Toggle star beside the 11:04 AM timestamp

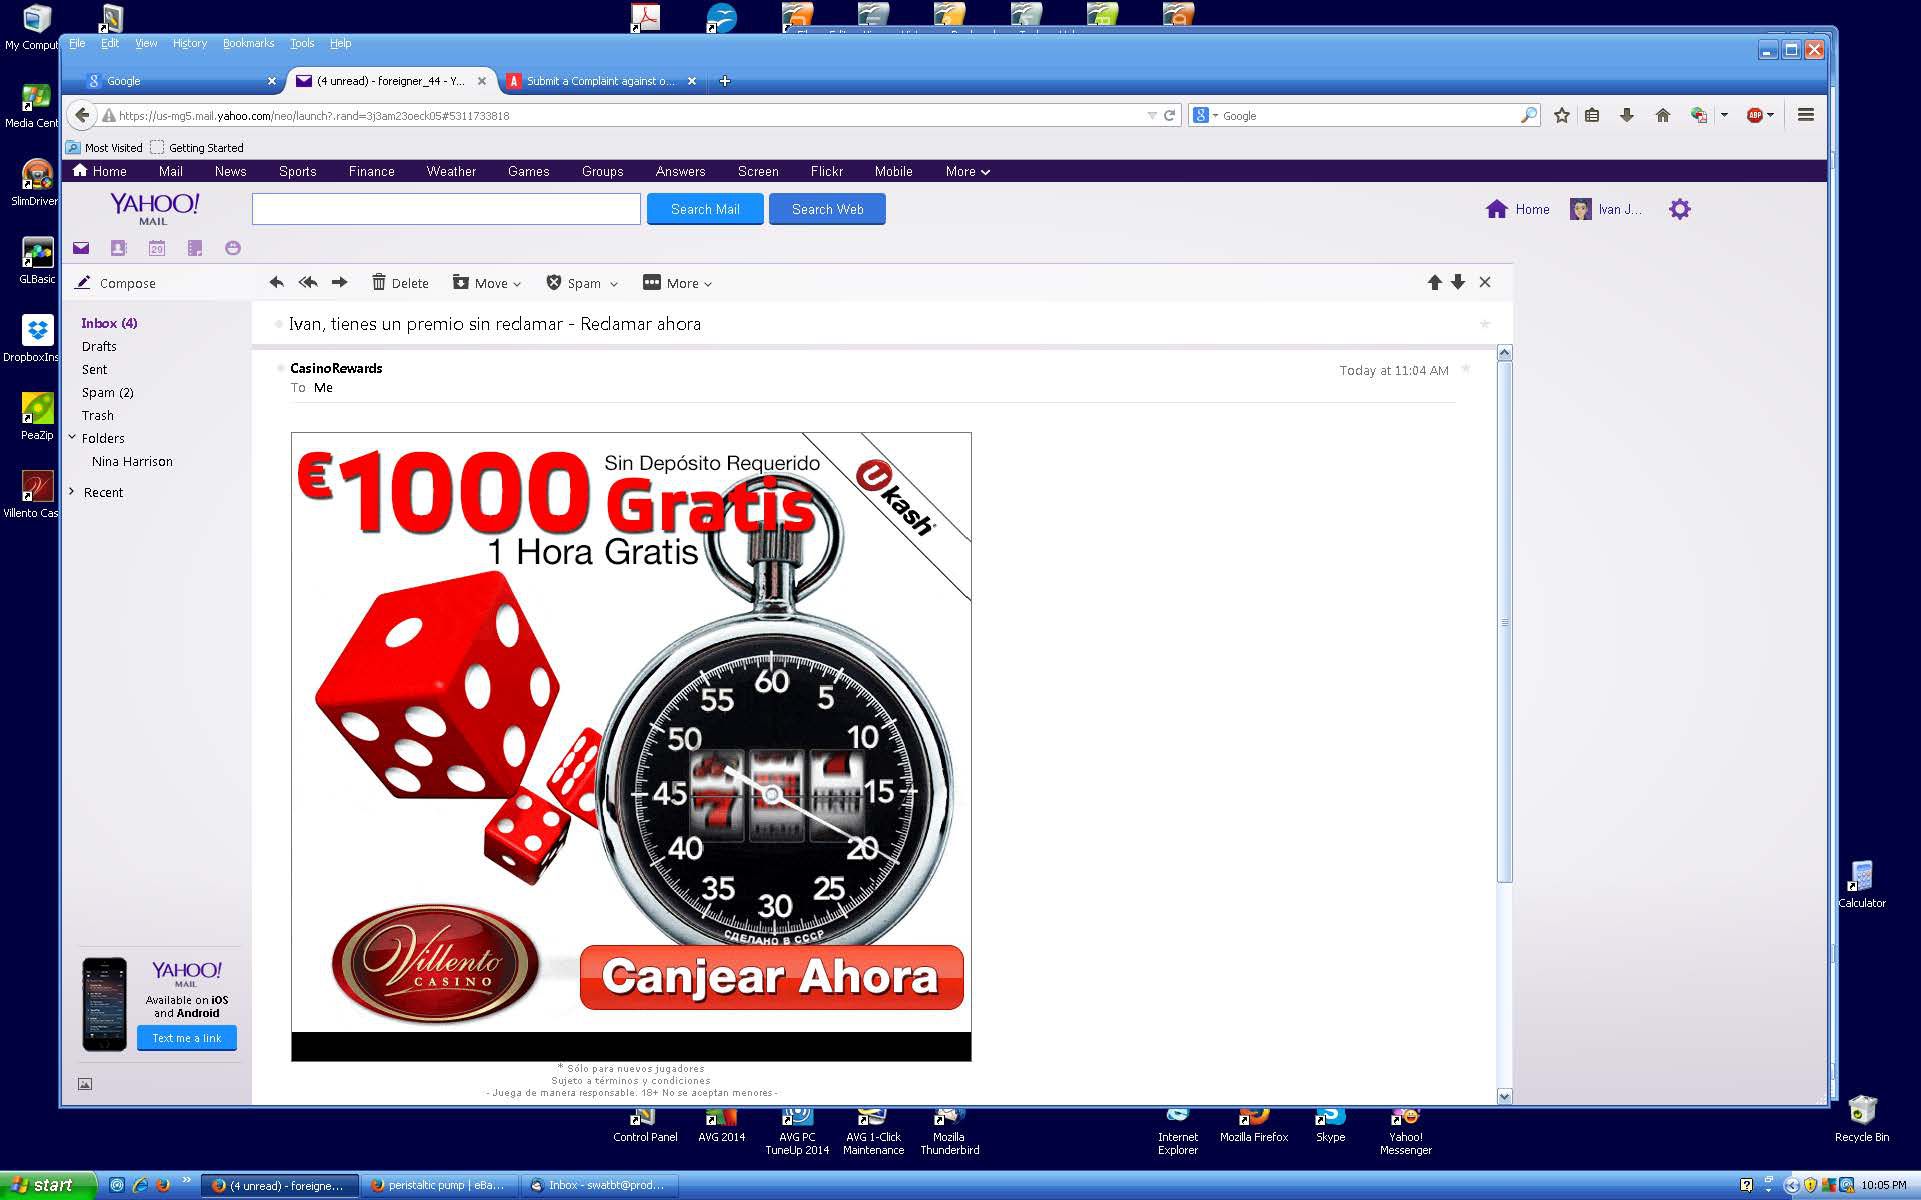click(x=1466, y=369)
